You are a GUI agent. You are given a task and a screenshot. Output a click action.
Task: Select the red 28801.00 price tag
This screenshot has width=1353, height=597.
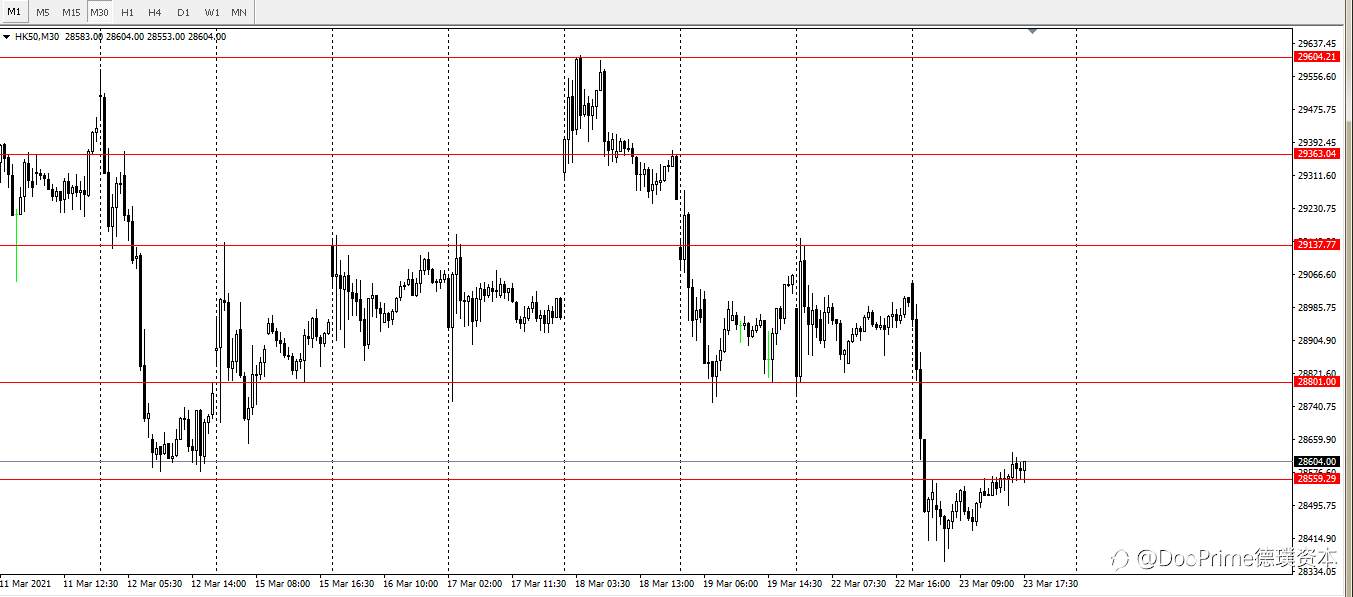click(1316, 382)
